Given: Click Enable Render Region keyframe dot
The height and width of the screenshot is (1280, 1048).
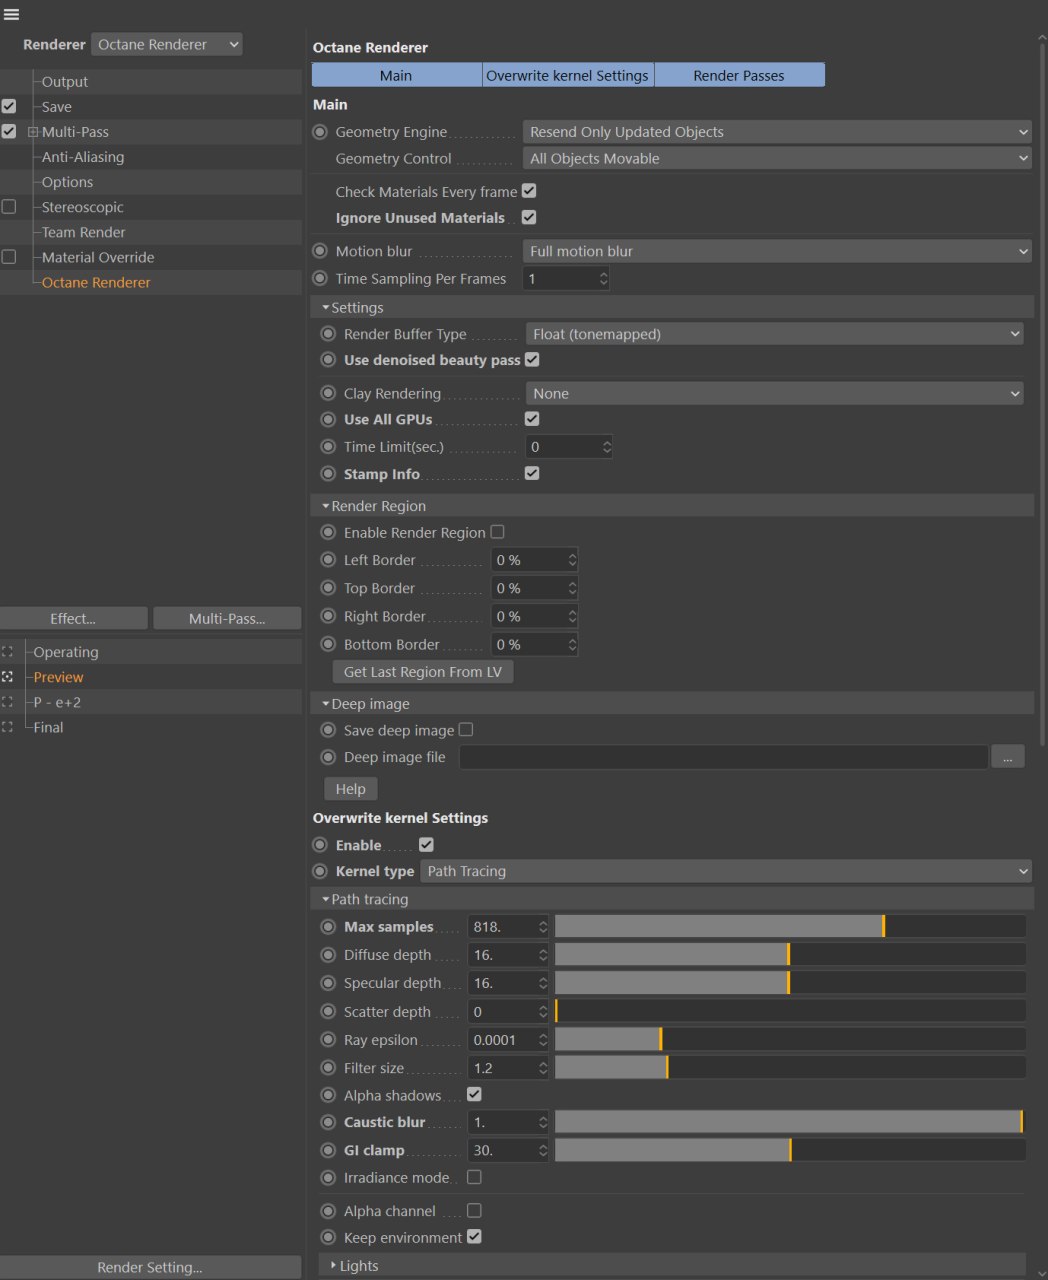Looking at the screenshot, I should tap(328, 533).
